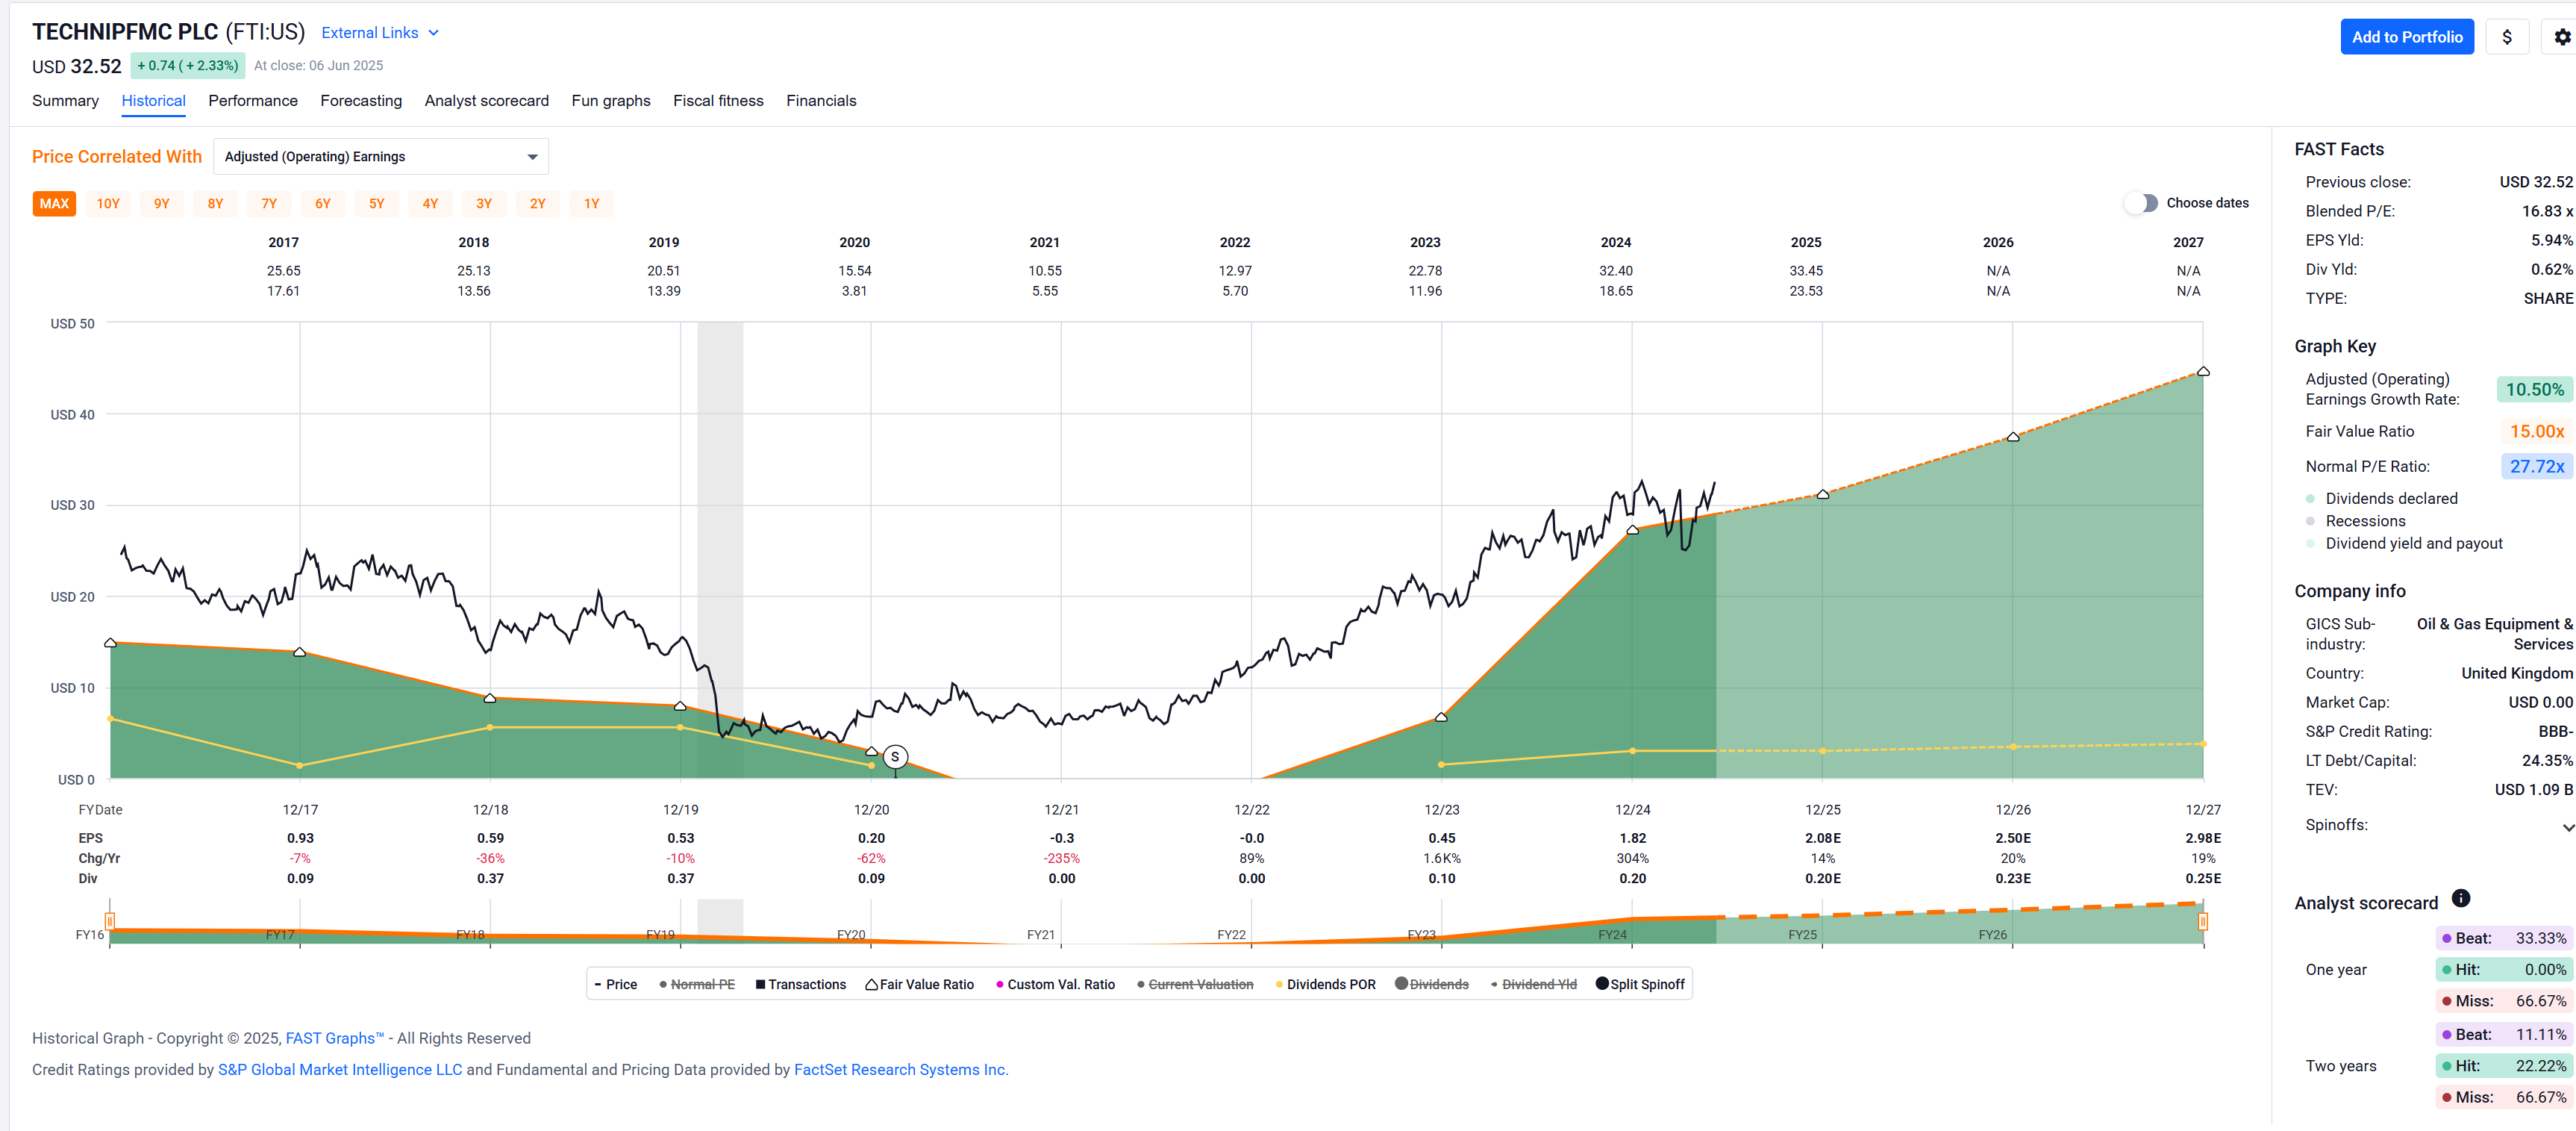
Task: Toggle Custom Val. Ratio legend item
Action: [1055, 984]
